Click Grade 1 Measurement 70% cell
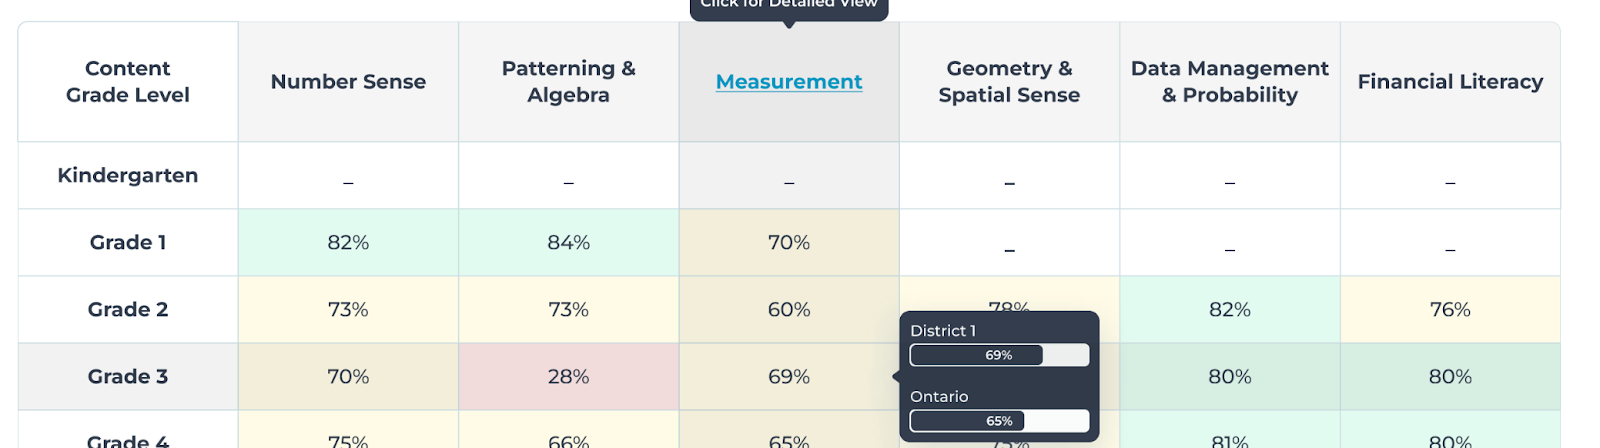This screenshot has width=1600, height=448. coord(789,243)
